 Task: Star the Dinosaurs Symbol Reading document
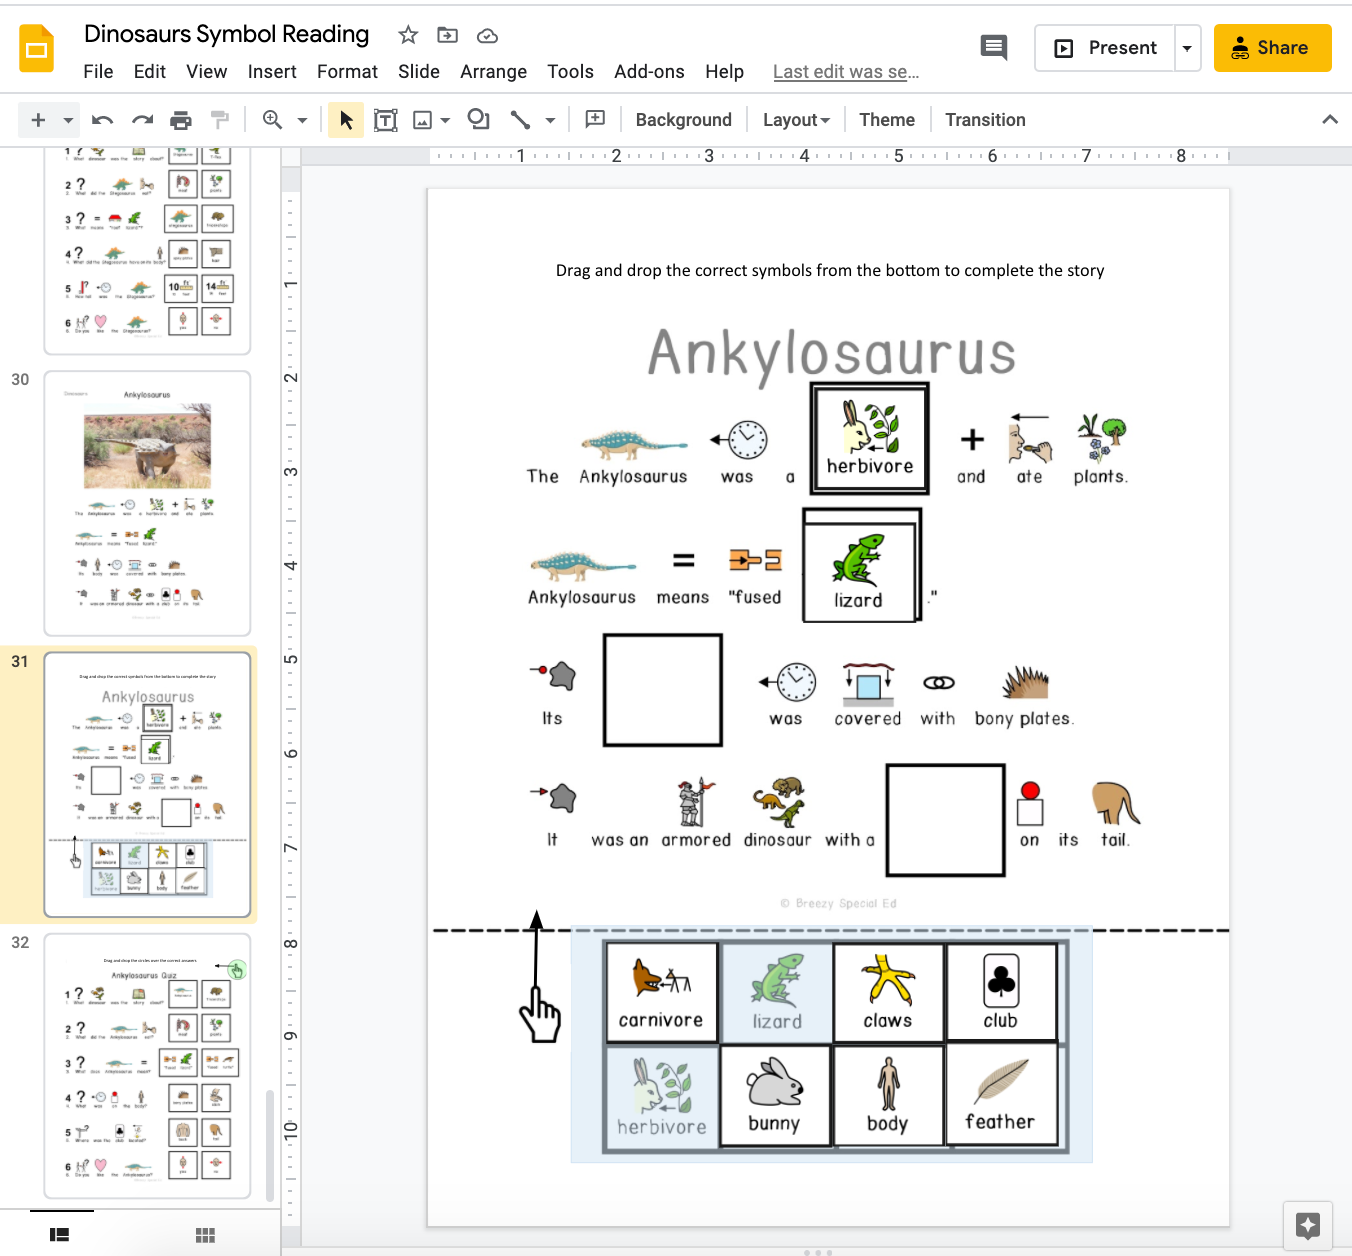[408, 35]
